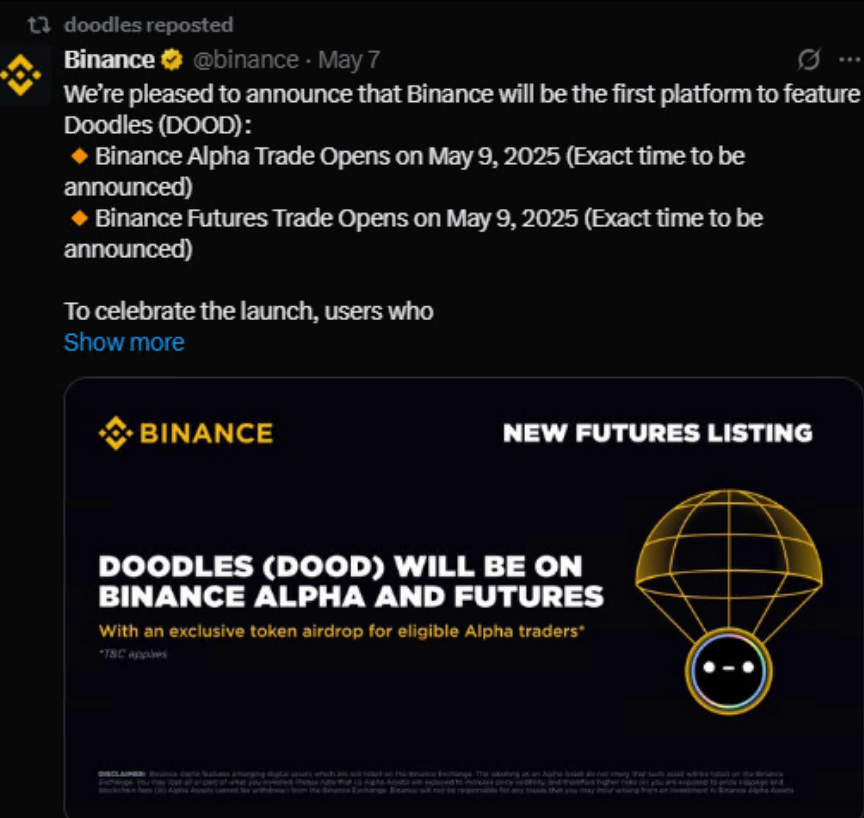Click the "NEW FUTURES LISTING" banner text
The image size is (864, 818).
[x=657, y=433]
